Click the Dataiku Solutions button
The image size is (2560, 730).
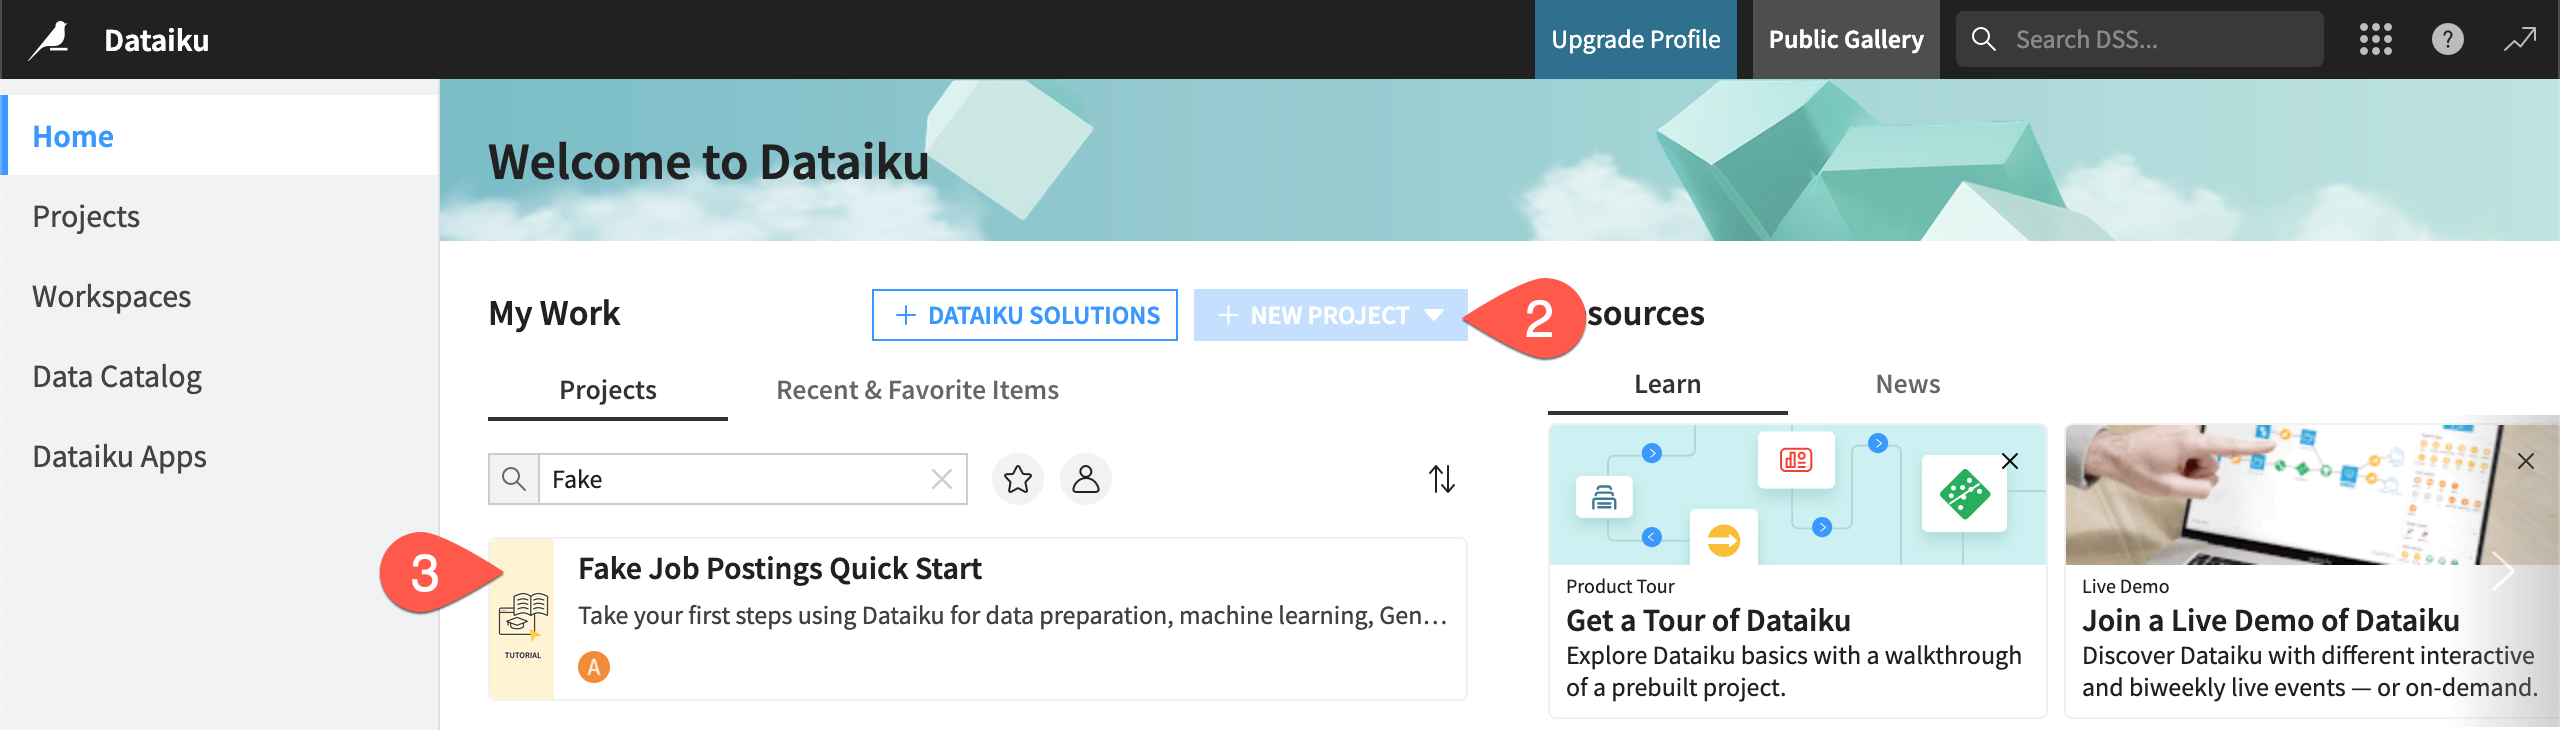[x=1024, y=315]
